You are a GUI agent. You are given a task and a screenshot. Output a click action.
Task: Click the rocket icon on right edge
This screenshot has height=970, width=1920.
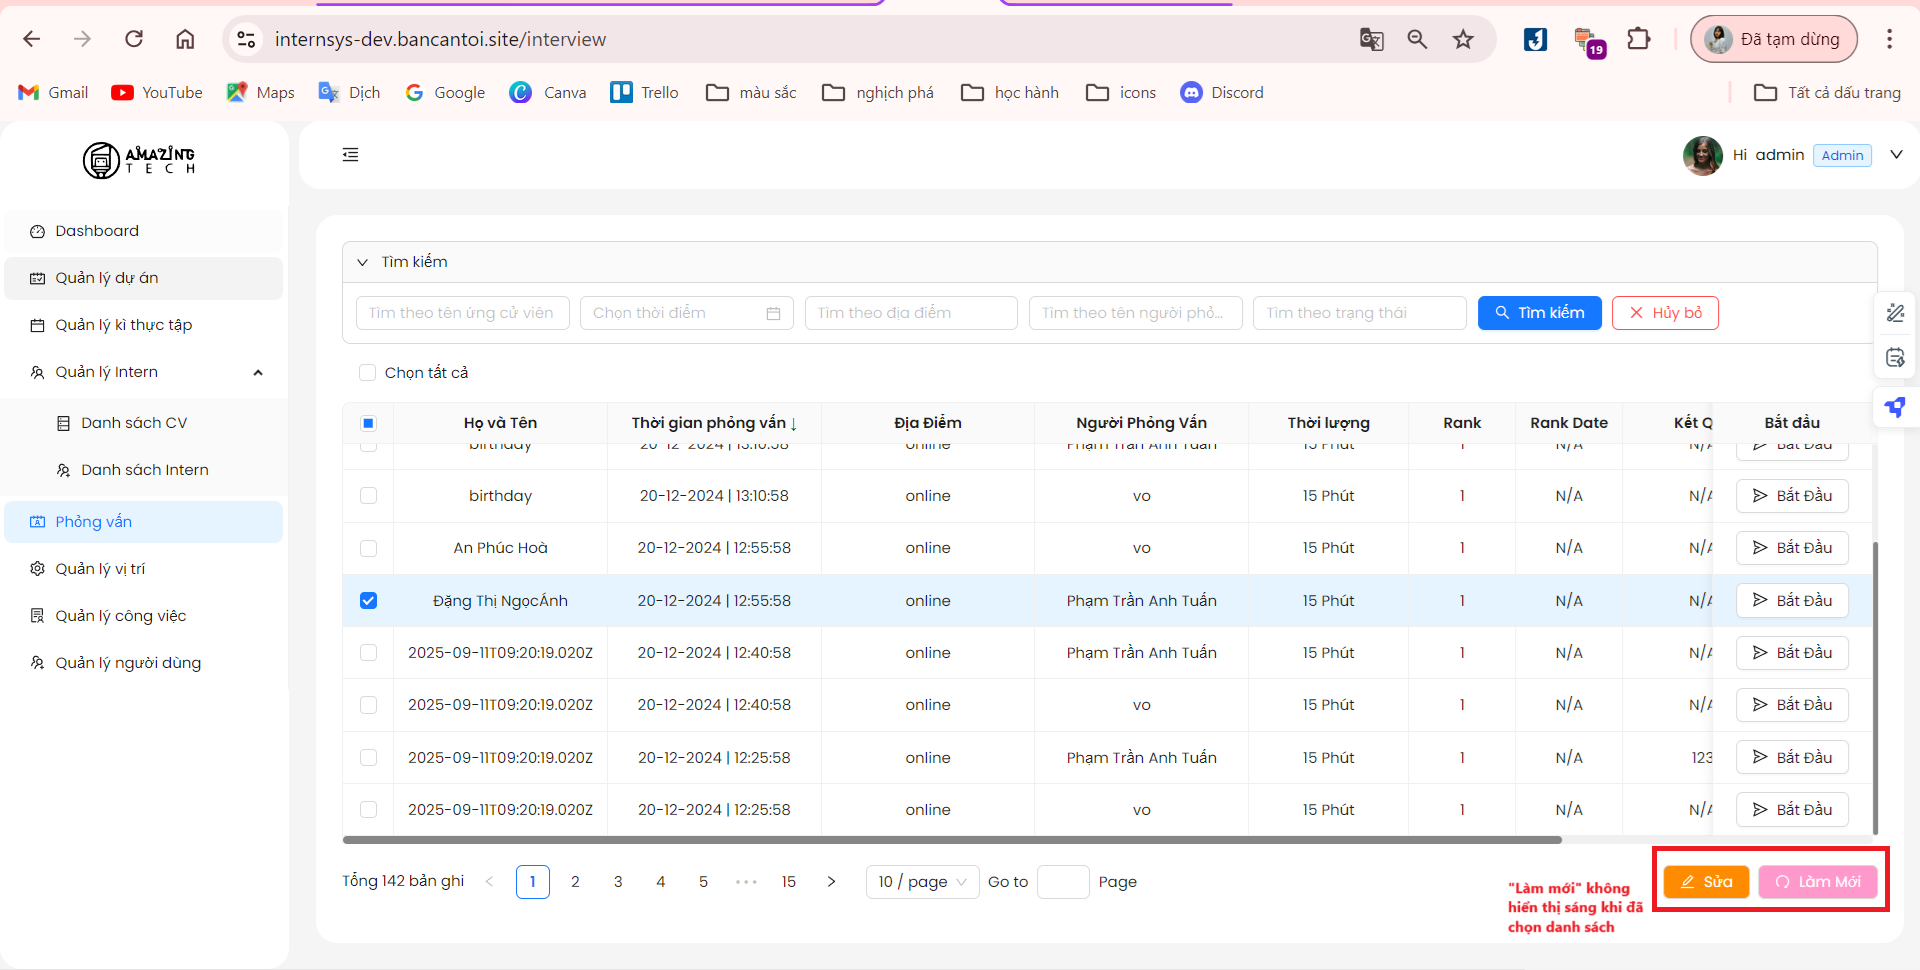pos(1895,407)
